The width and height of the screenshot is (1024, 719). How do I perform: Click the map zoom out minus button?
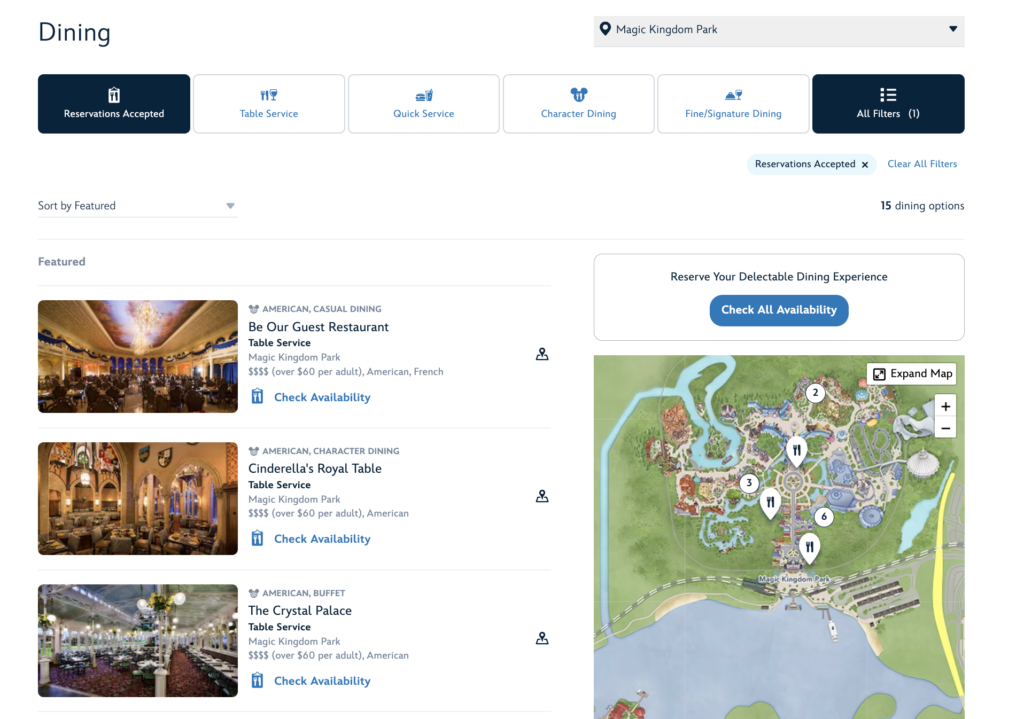coord(945,428)
